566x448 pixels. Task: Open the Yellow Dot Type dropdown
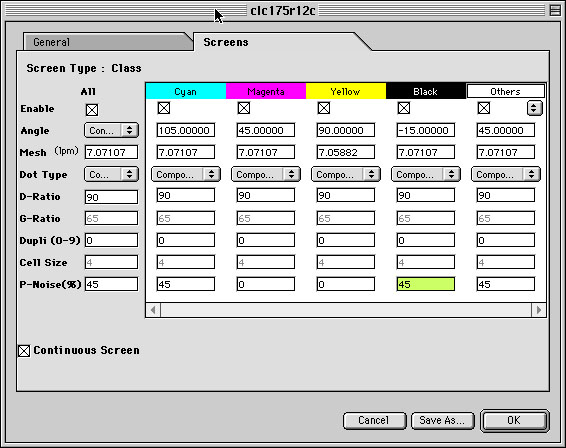tap(346, 174)
